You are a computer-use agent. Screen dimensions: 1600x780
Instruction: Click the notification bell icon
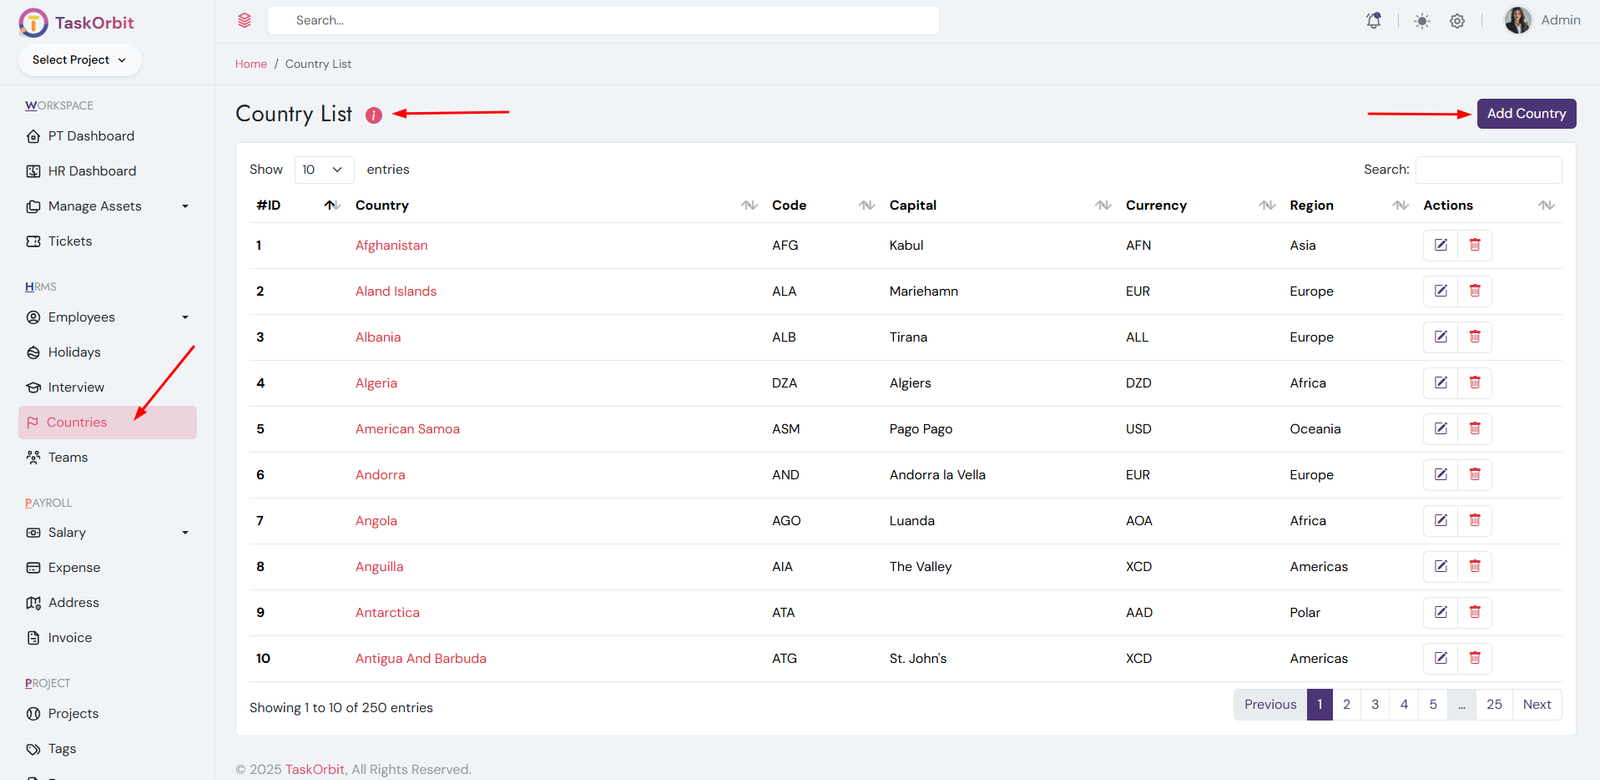1374,21
